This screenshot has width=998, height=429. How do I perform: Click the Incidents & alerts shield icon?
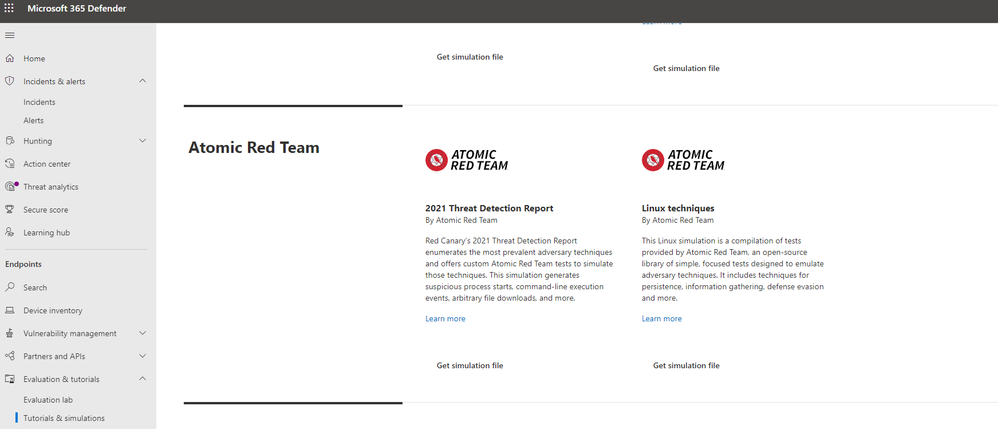[x=10, y=81]
